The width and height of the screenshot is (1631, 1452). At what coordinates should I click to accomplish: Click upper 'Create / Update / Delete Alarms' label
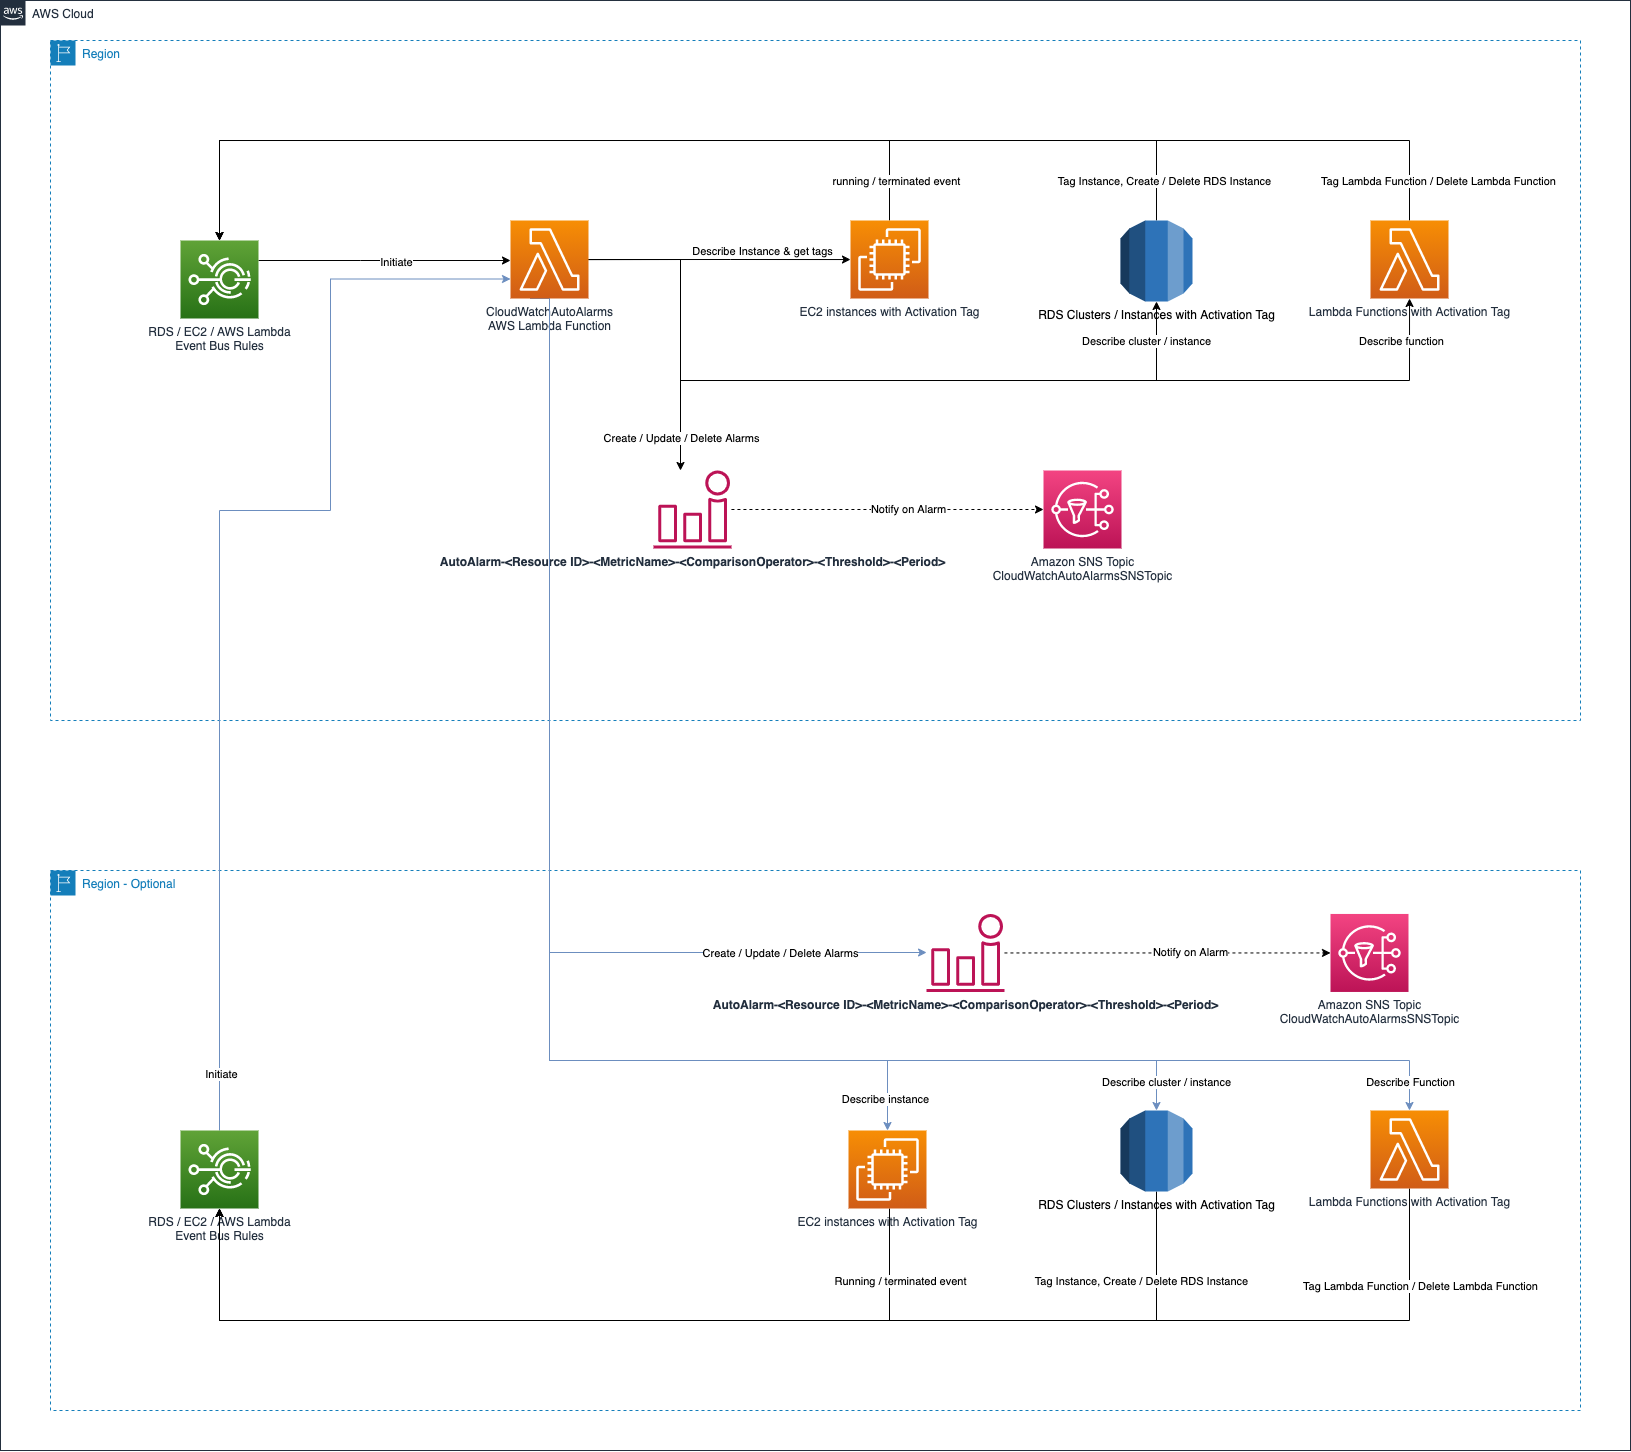point(681,438)
